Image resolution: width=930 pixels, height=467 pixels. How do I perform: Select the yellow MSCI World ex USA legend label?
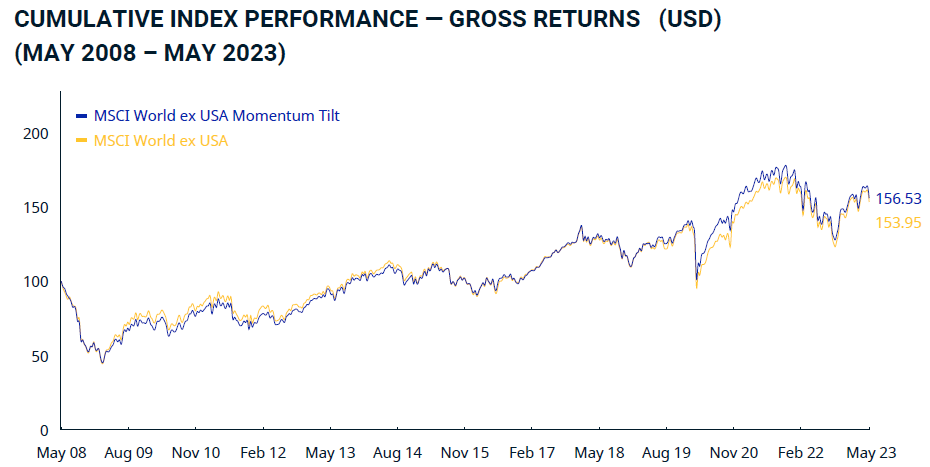(x=160, y=141)
